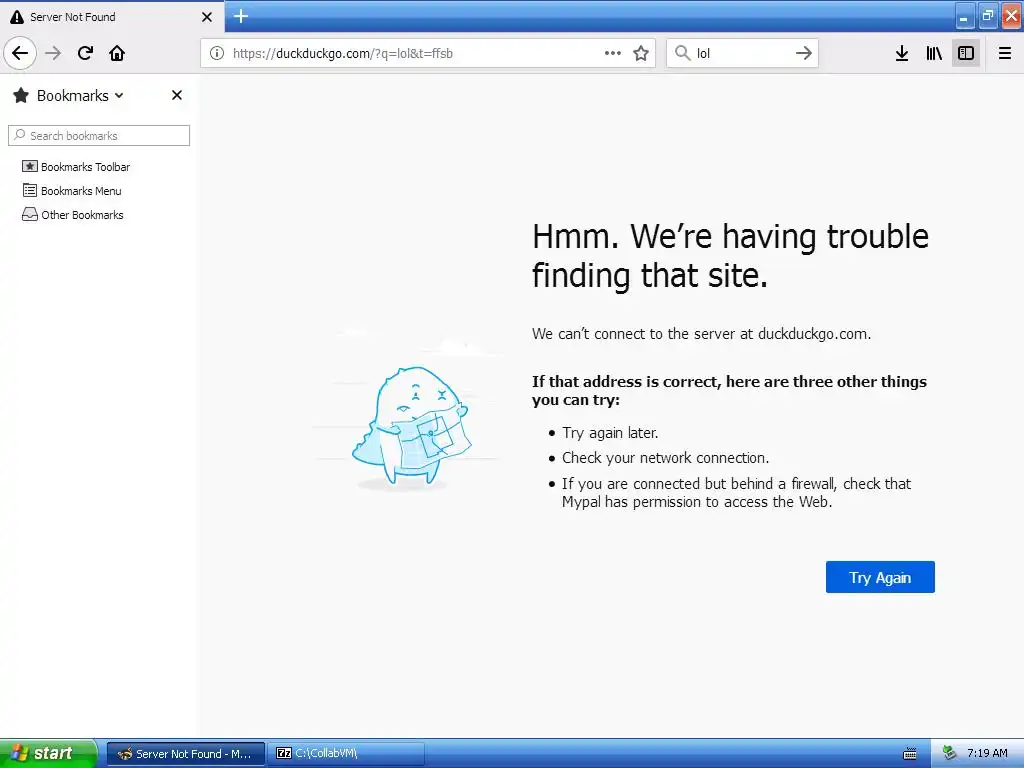Screen dimensions: 1024x768
Task: Click the Try Again button
Action: (x=880, y=577)
